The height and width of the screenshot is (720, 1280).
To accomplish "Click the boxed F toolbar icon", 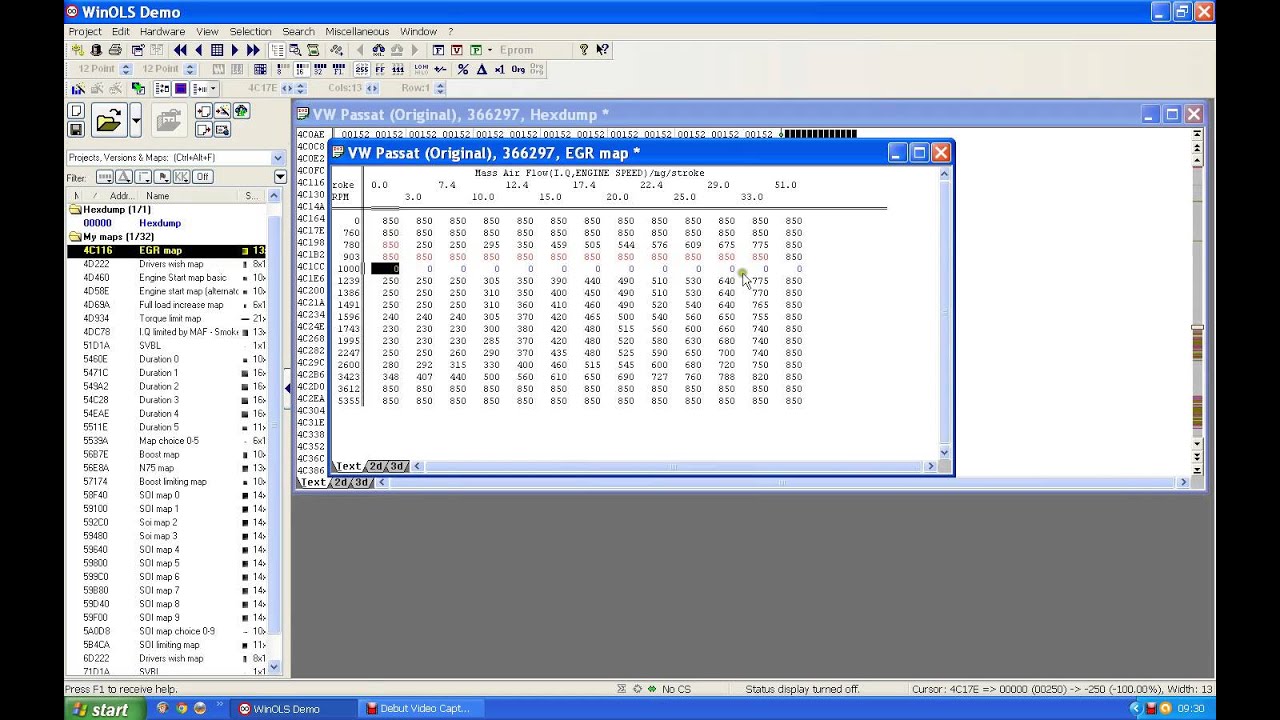I will 439,50.
